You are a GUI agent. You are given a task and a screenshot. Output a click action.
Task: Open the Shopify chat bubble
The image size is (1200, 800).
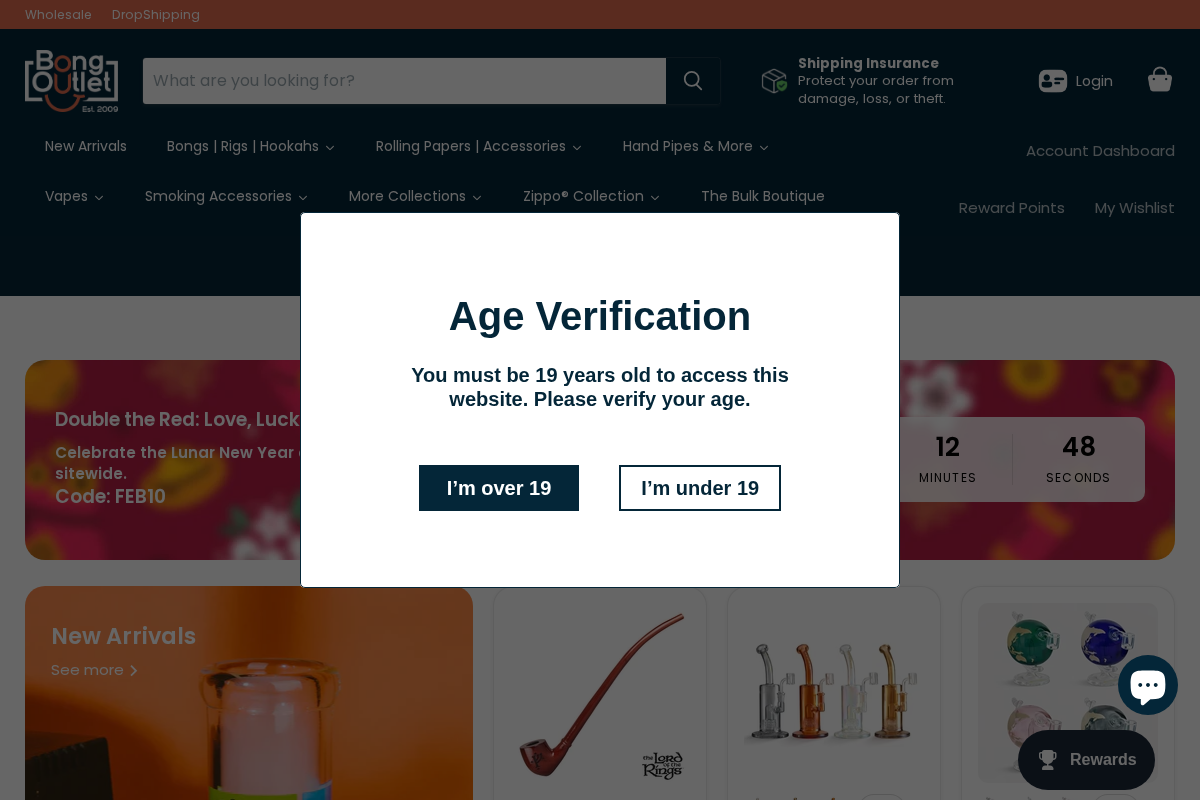tap(1147, 685)
